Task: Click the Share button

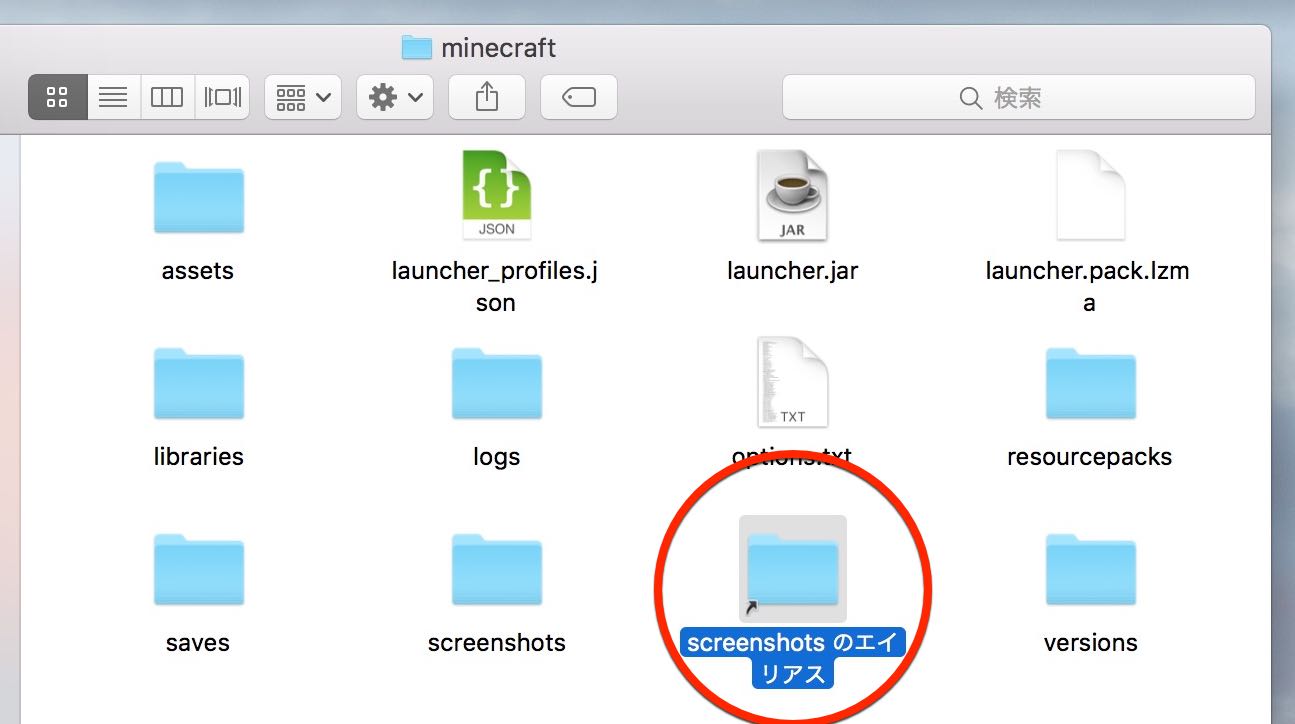Action: pos(487,97)
